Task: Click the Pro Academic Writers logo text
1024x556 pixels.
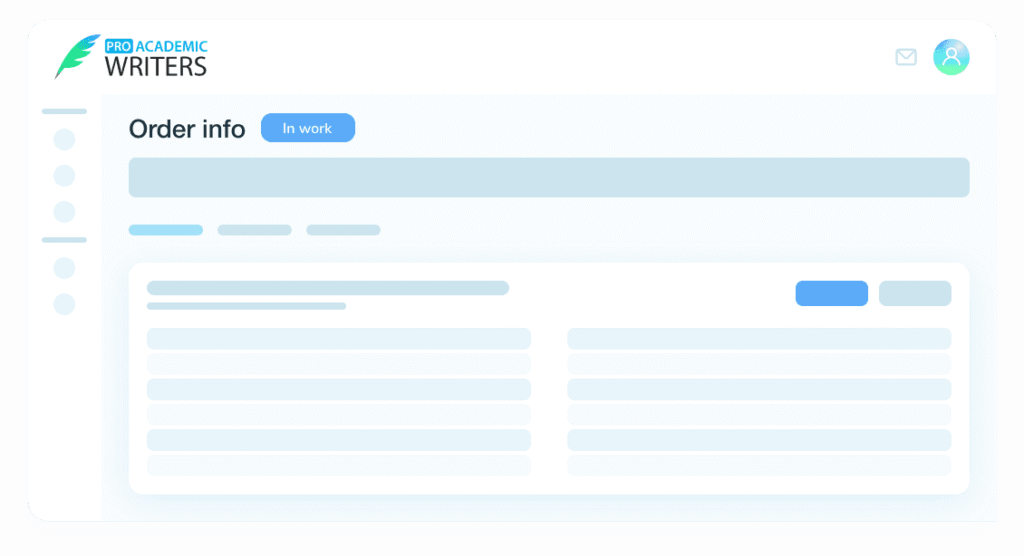Action: [156, 58]
